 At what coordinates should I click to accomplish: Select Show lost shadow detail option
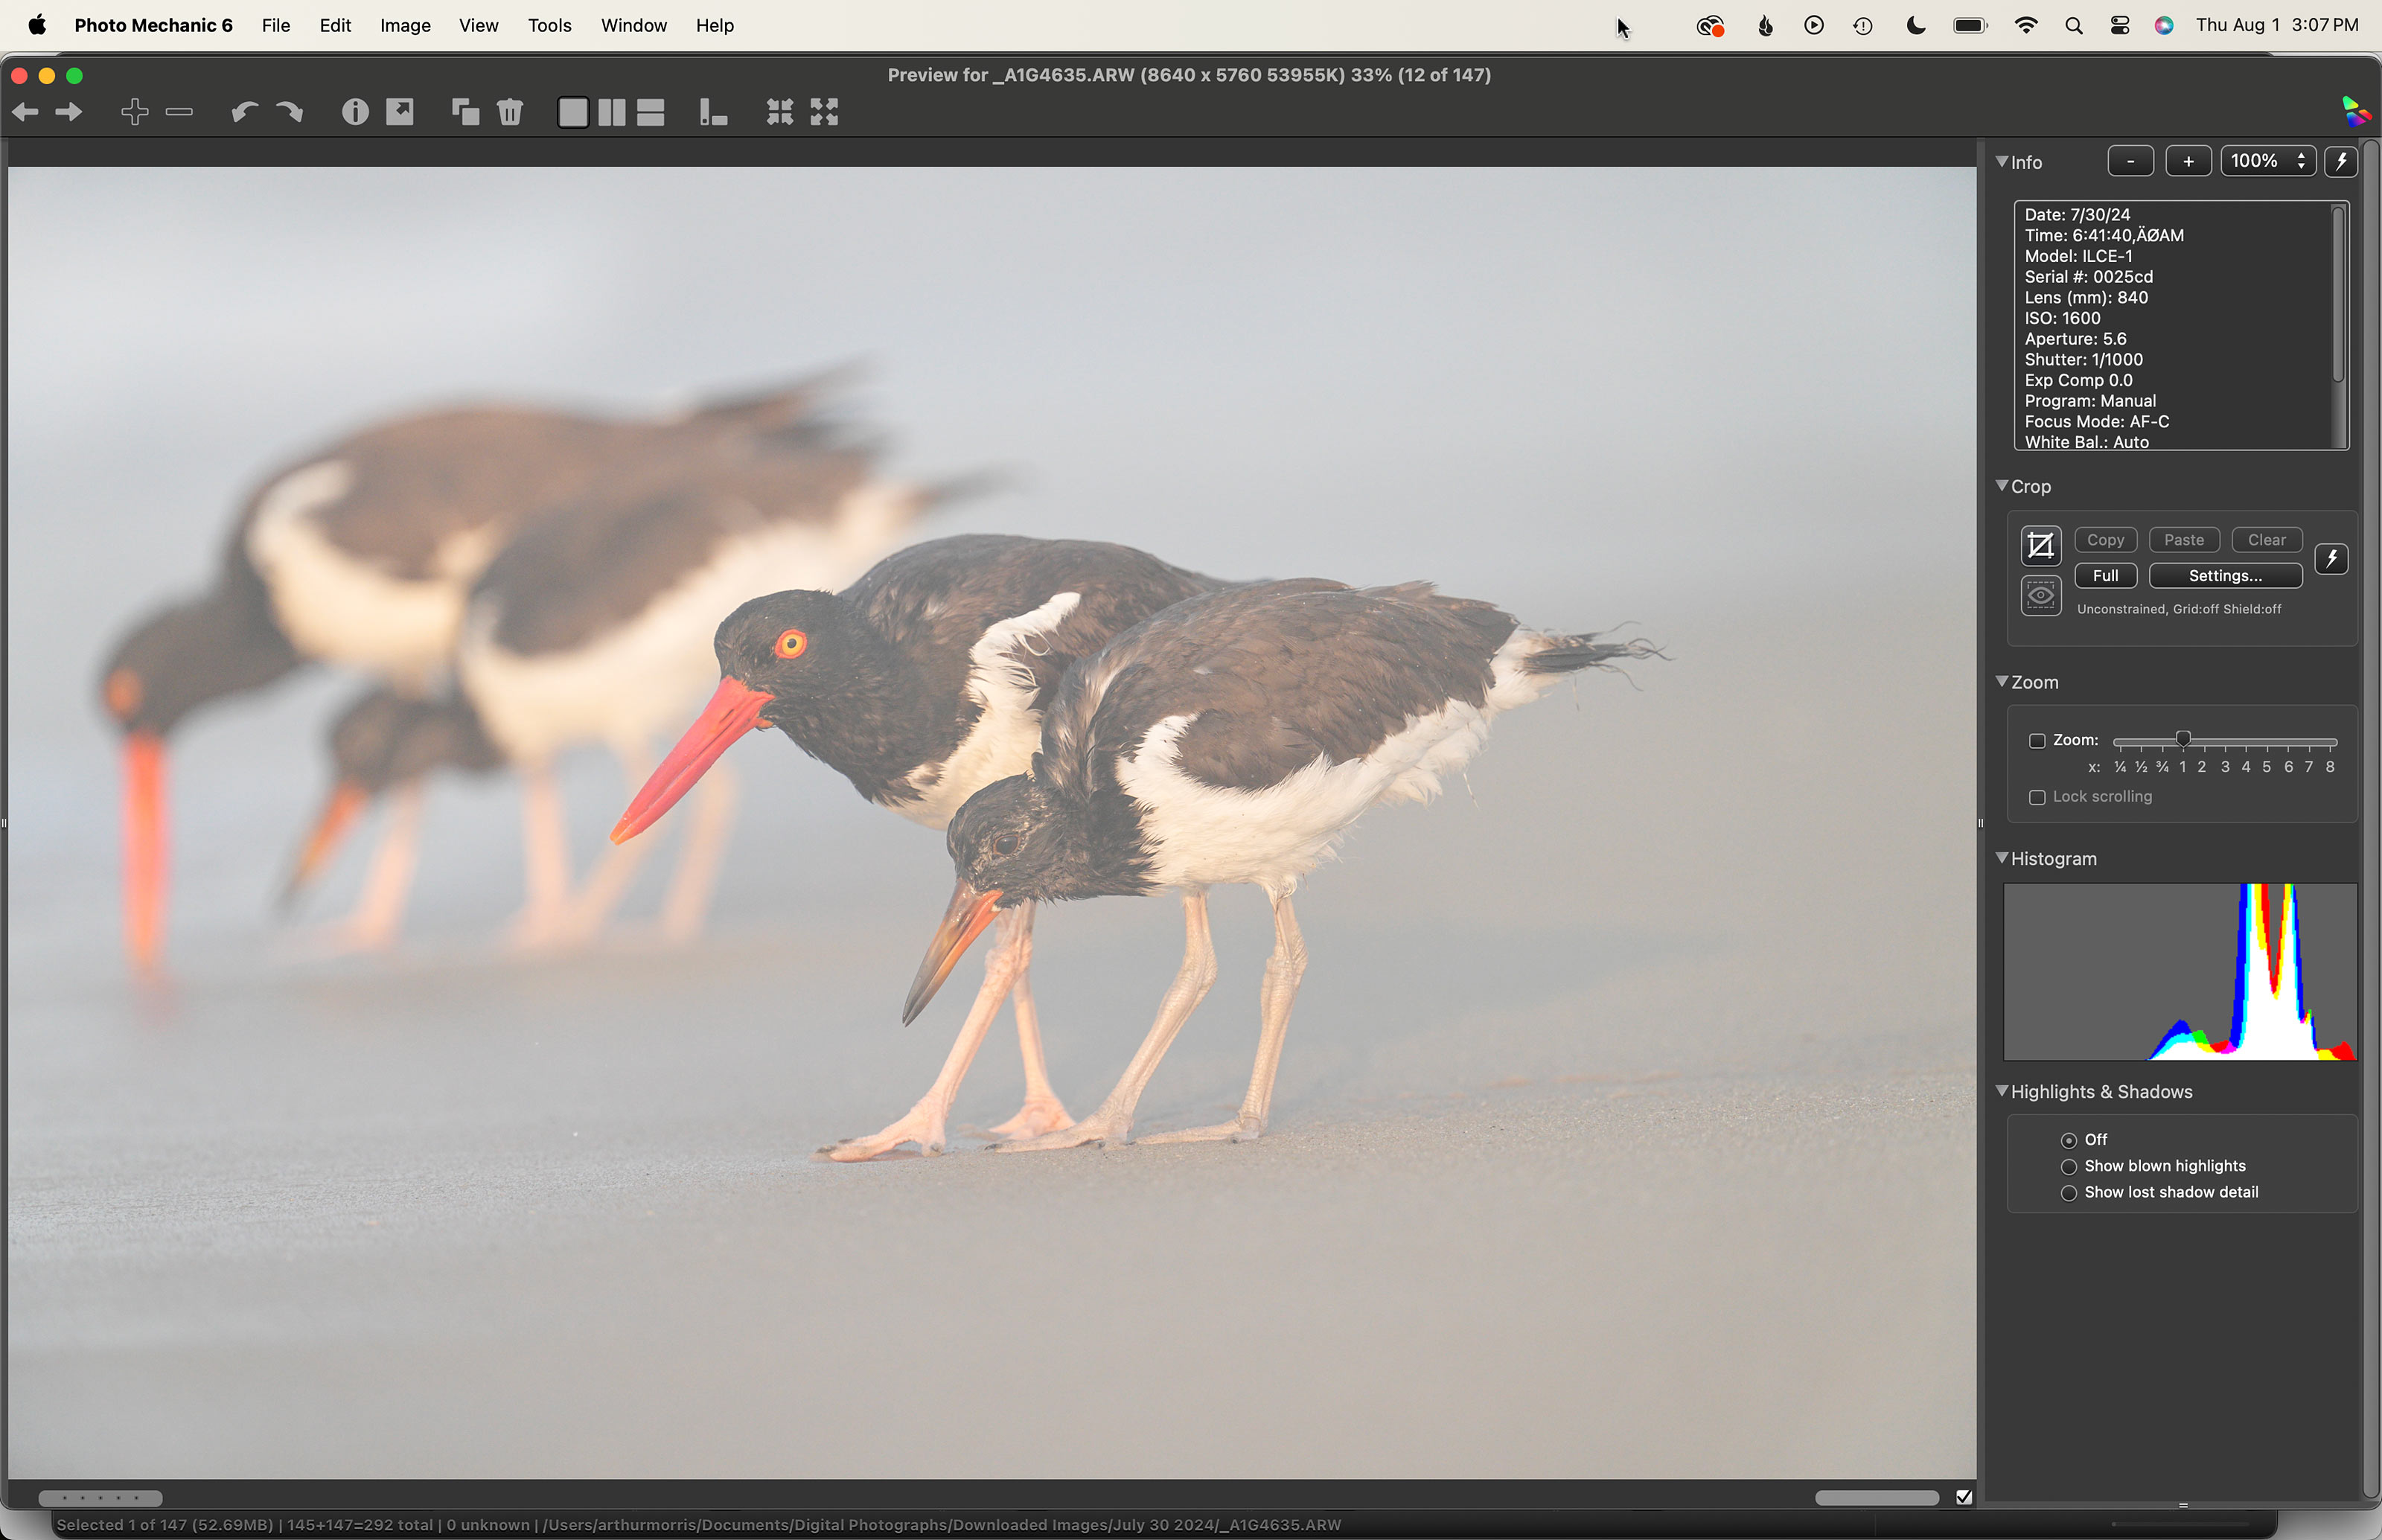pyautogui.click(x=2068, y=1193)
